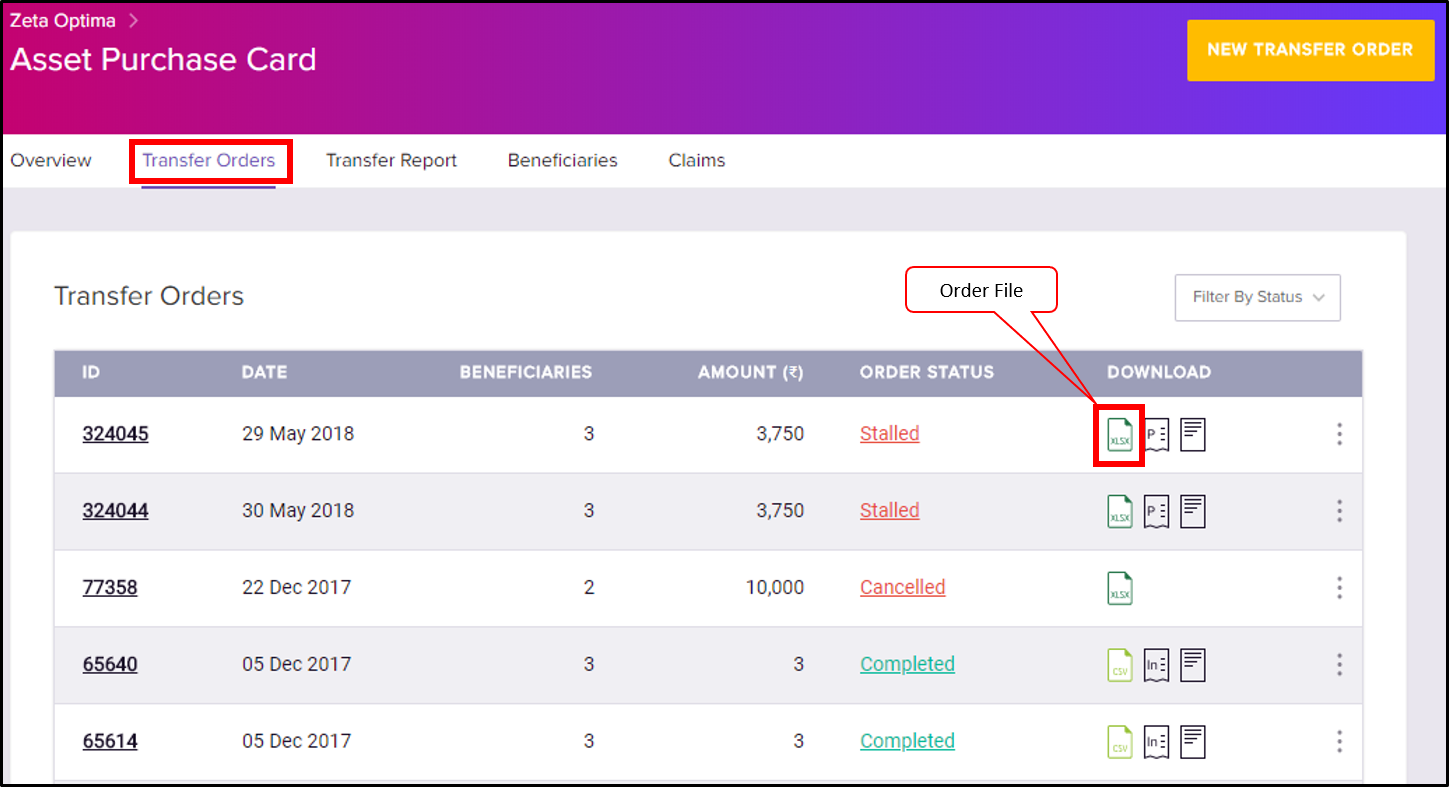Download XLSX order file for order 324044
The image size is (1449, 787).
click(x=1120, y=511)
